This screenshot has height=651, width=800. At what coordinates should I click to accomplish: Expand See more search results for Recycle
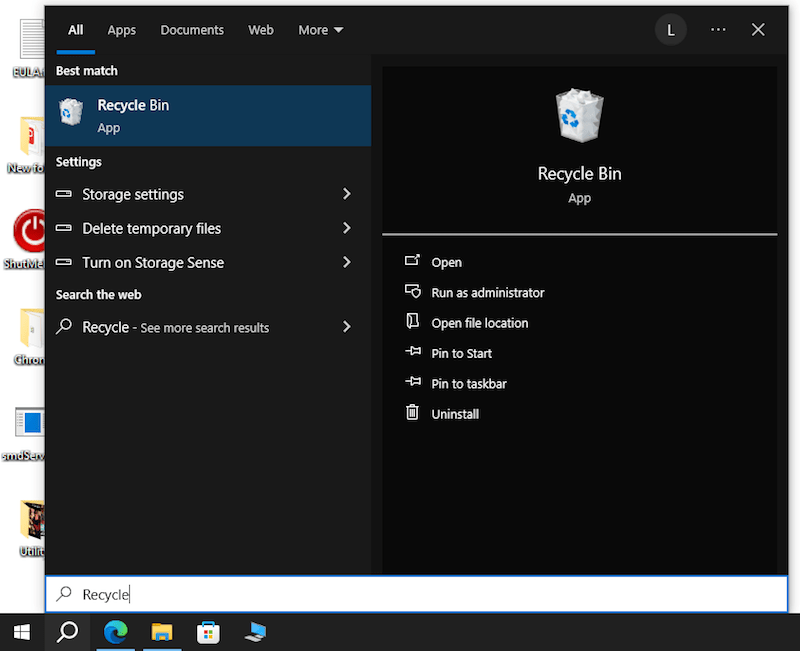tap(347, 327)
